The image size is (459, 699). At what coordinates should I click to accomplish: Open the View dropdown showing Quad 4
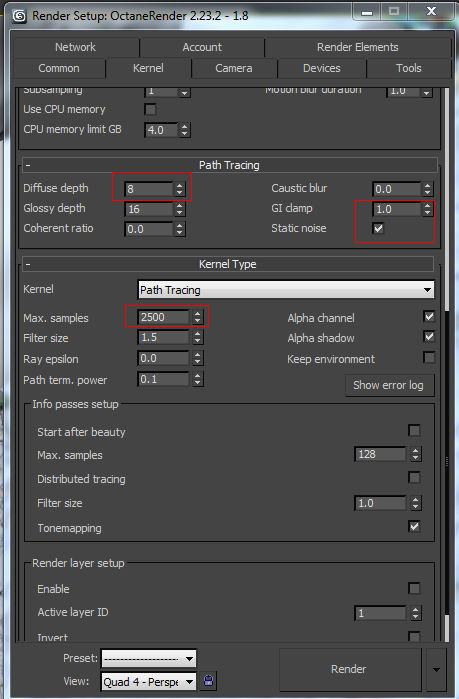tap(149, 682)
